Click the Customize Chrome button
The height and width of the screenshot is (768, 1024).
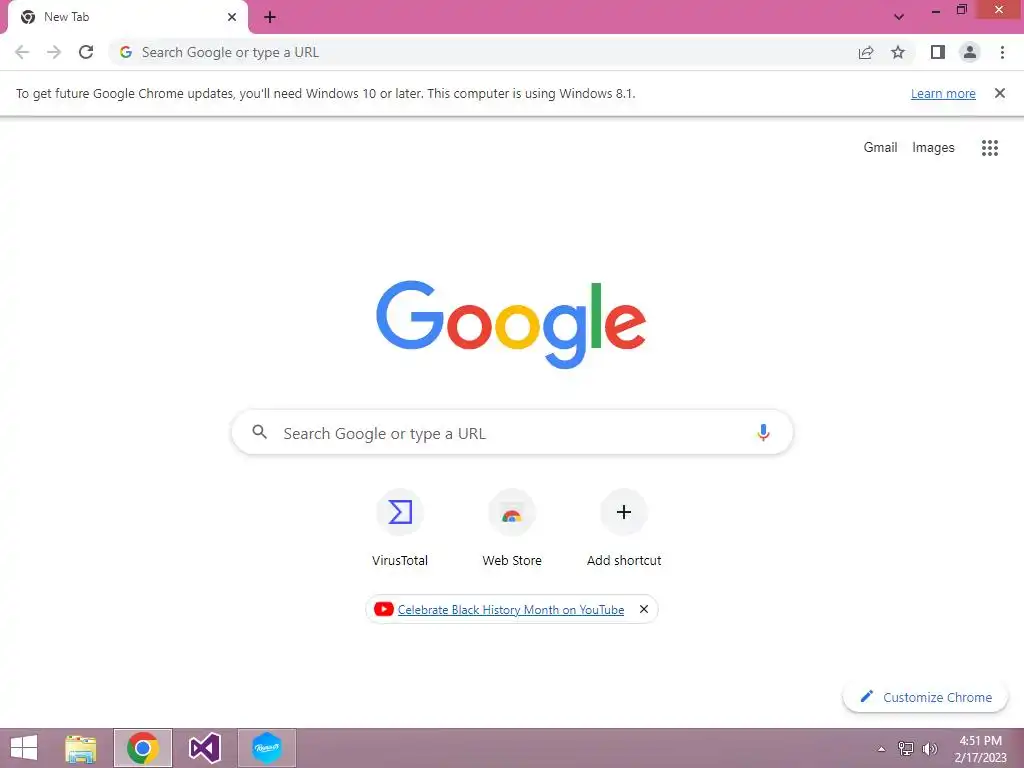click(x=925, y=697)
